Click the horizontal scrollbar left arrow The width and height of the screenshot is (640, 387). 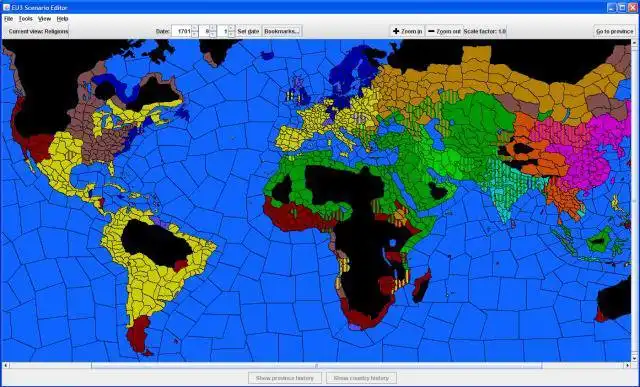click(5, 365)
